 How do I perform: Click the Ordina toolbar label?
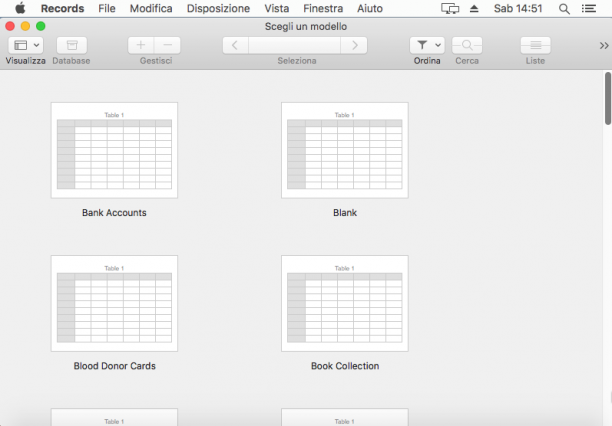click(x=427, y=61)
